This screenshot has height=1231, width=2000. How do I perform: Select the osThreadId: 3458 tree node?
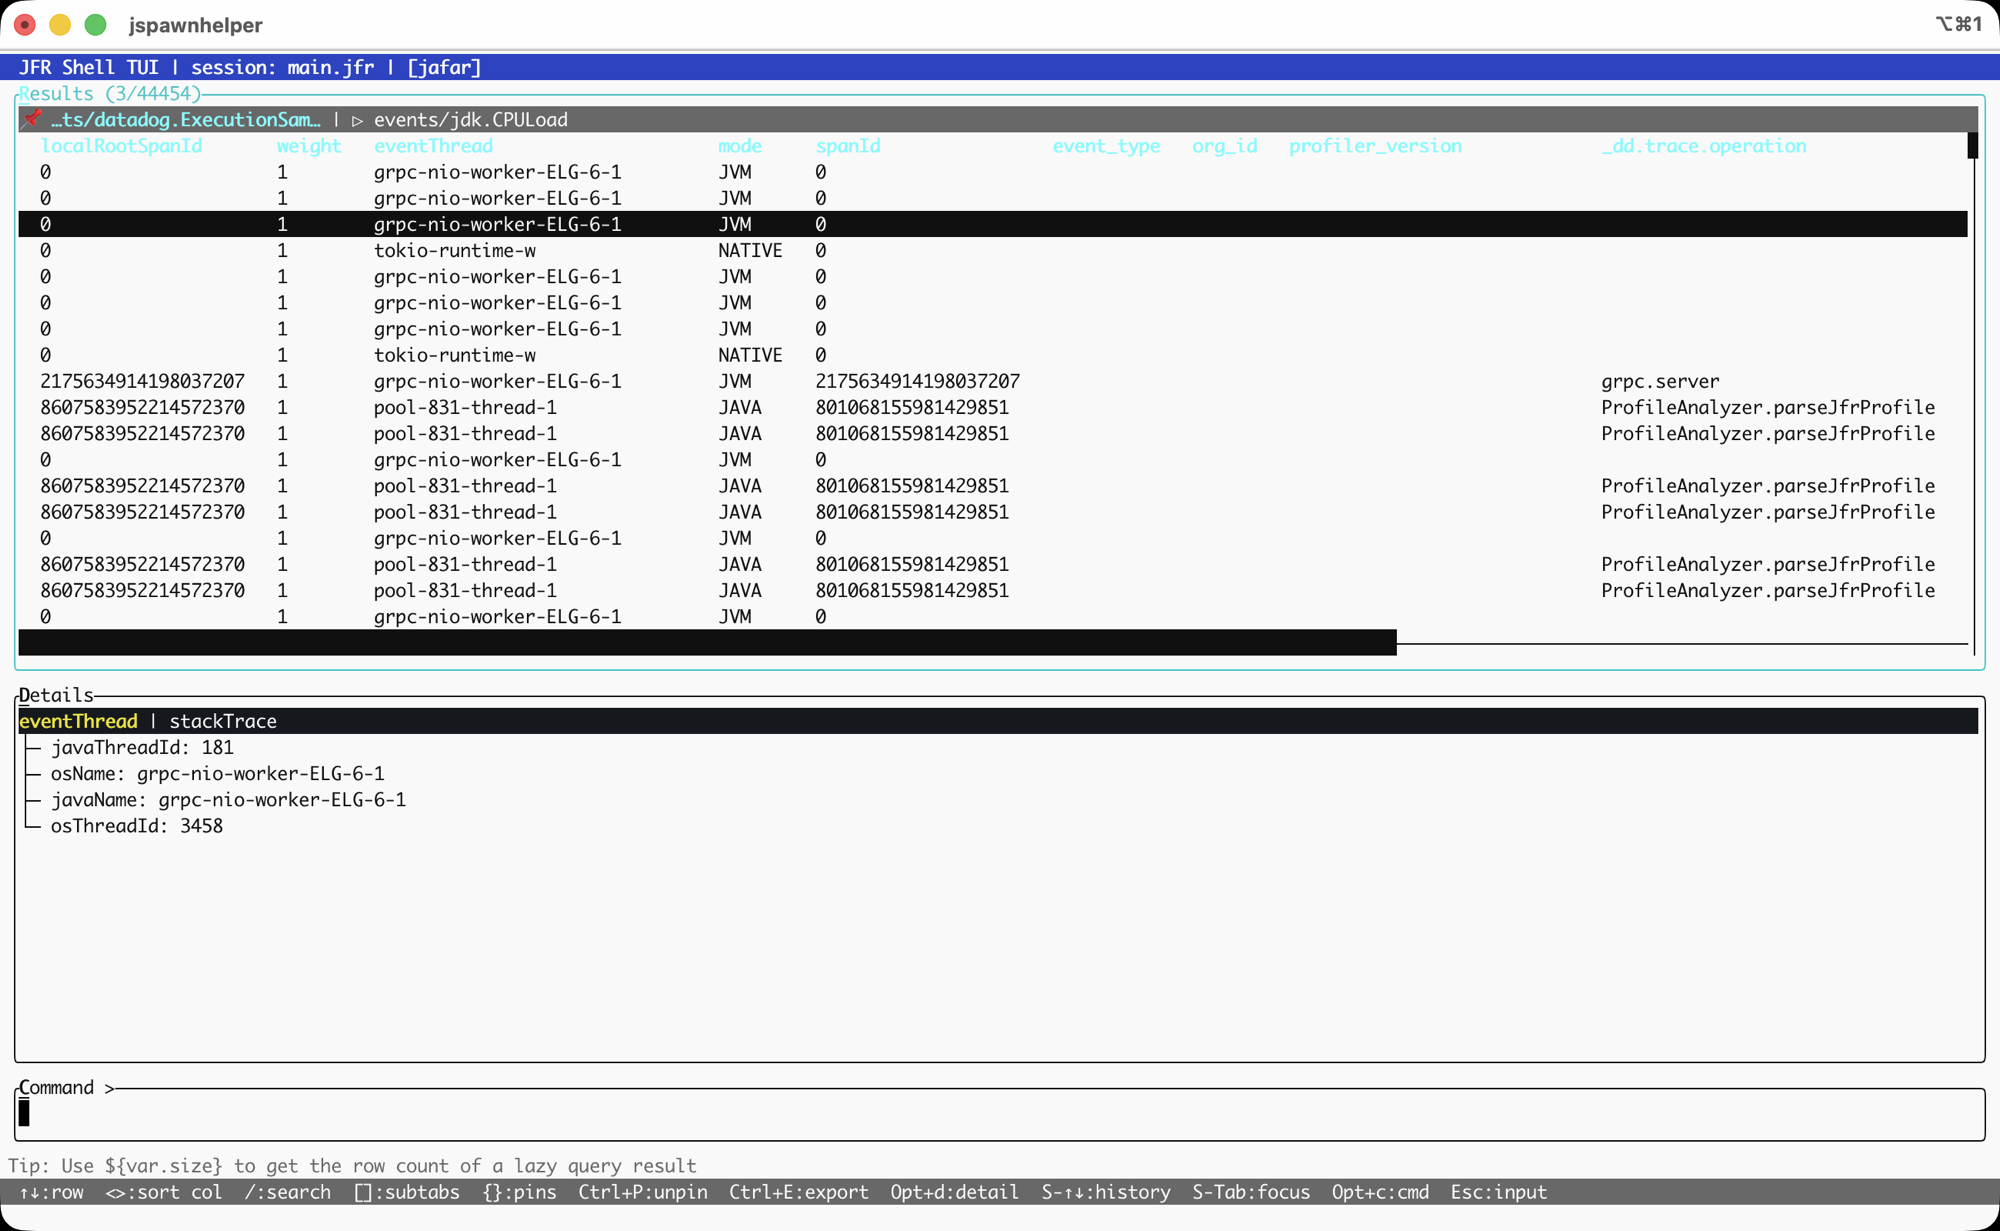[x=136, y=826]
